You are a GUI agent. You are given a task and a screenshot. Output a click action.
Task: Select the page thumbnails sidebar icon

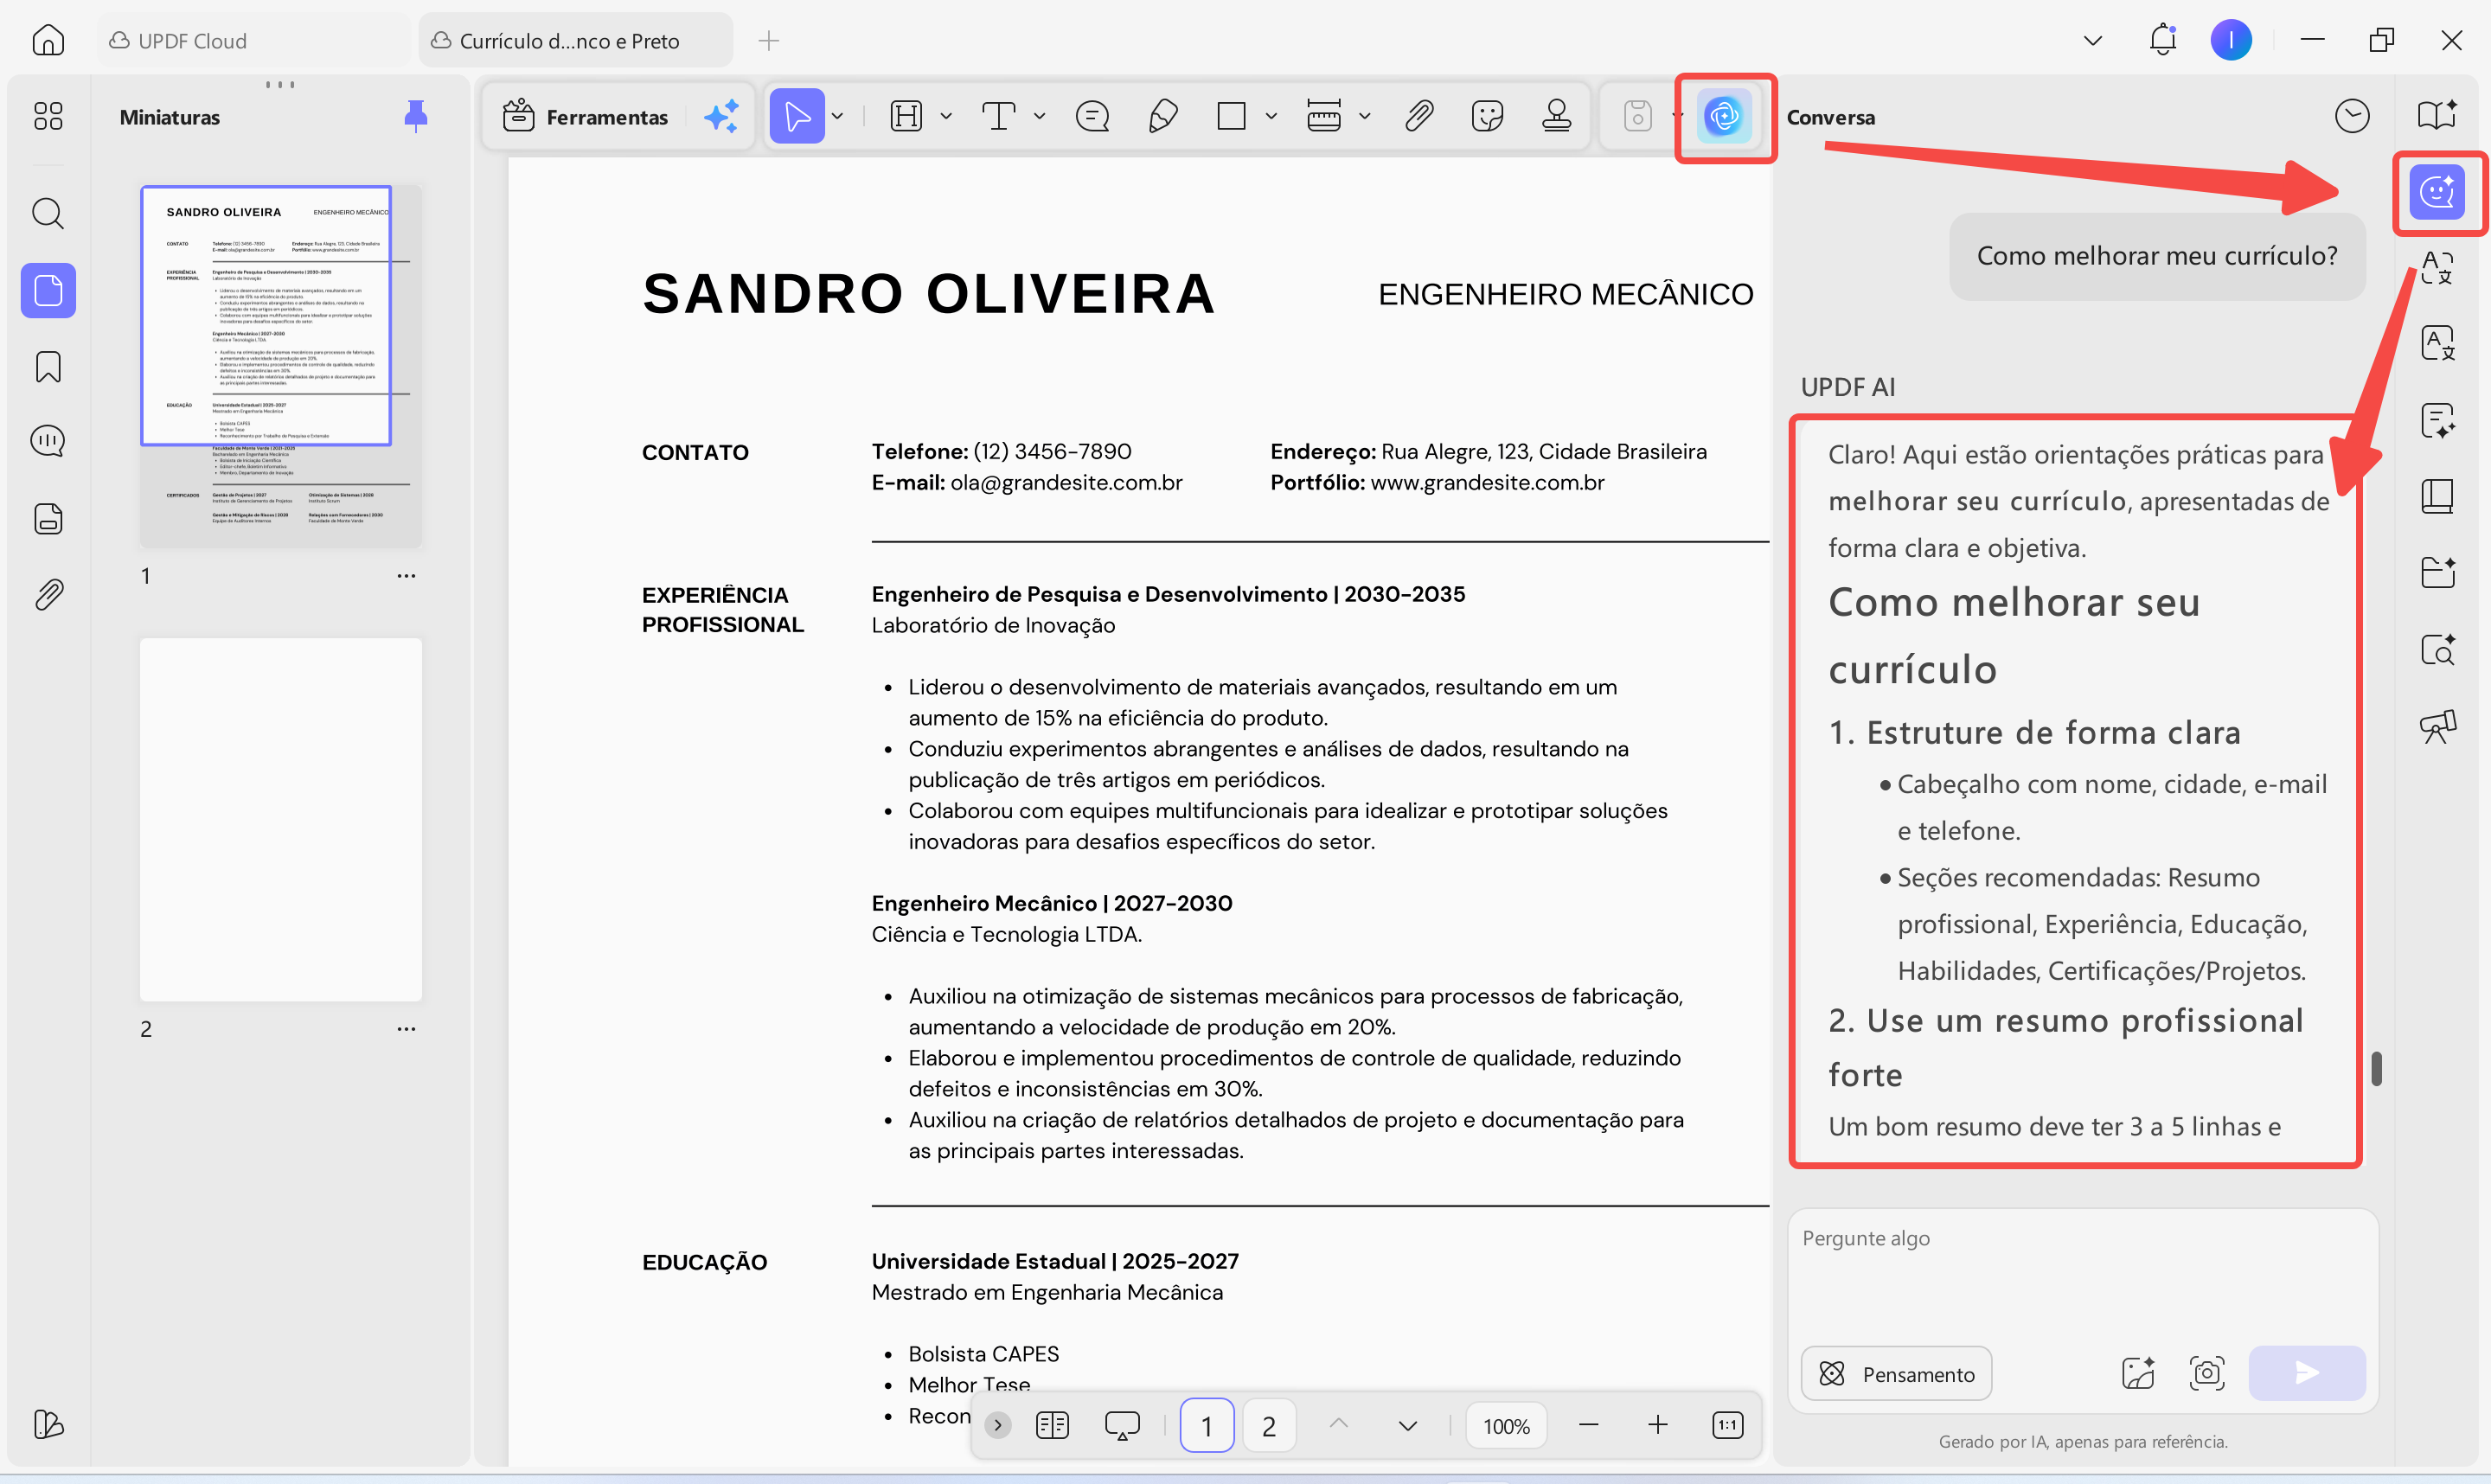48,290
